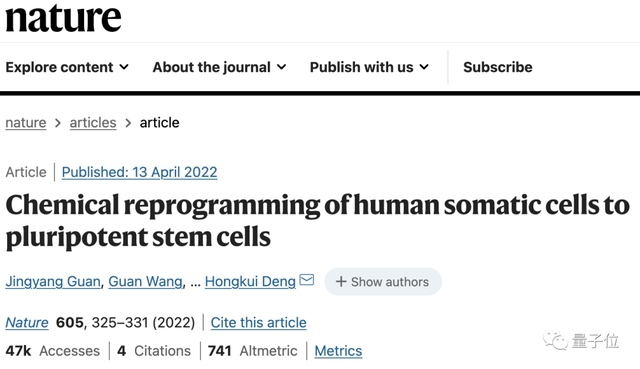Open the About the journal dropdown
This screenshot has width=640, height=369.
point(220,67)
